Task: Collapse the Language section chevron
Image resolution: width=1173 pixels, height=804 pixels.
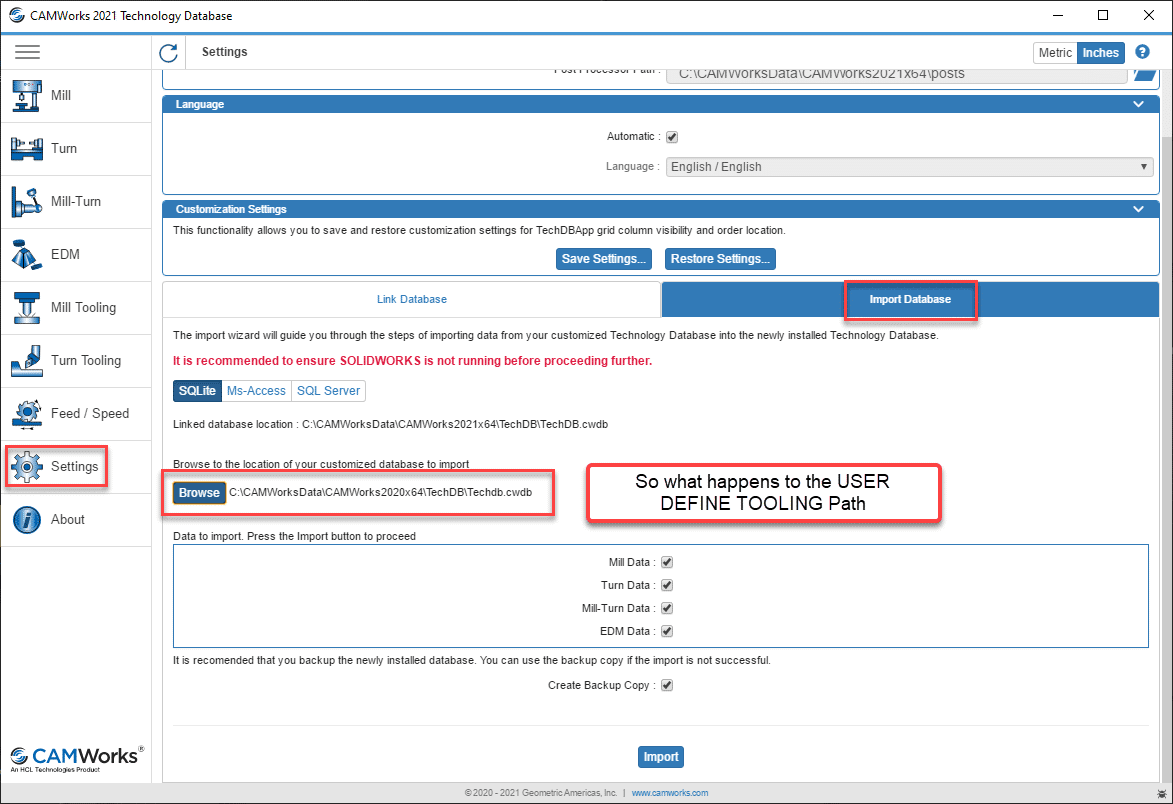Action: [1138, 104]
